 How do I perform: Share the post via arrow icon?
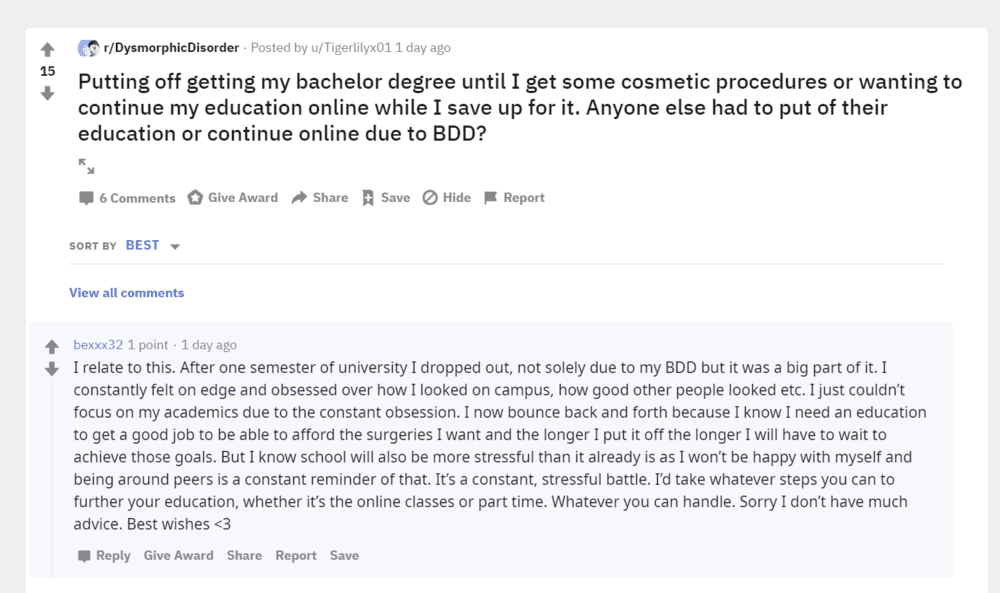pyautogui.click(x=320, y=198)
